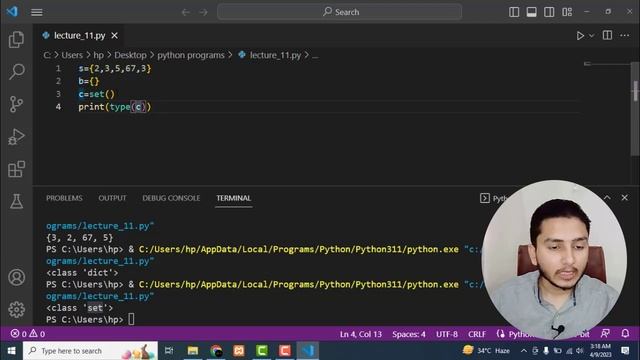Click 'python programs' breadcrumb segment

(x=191, y=55)
